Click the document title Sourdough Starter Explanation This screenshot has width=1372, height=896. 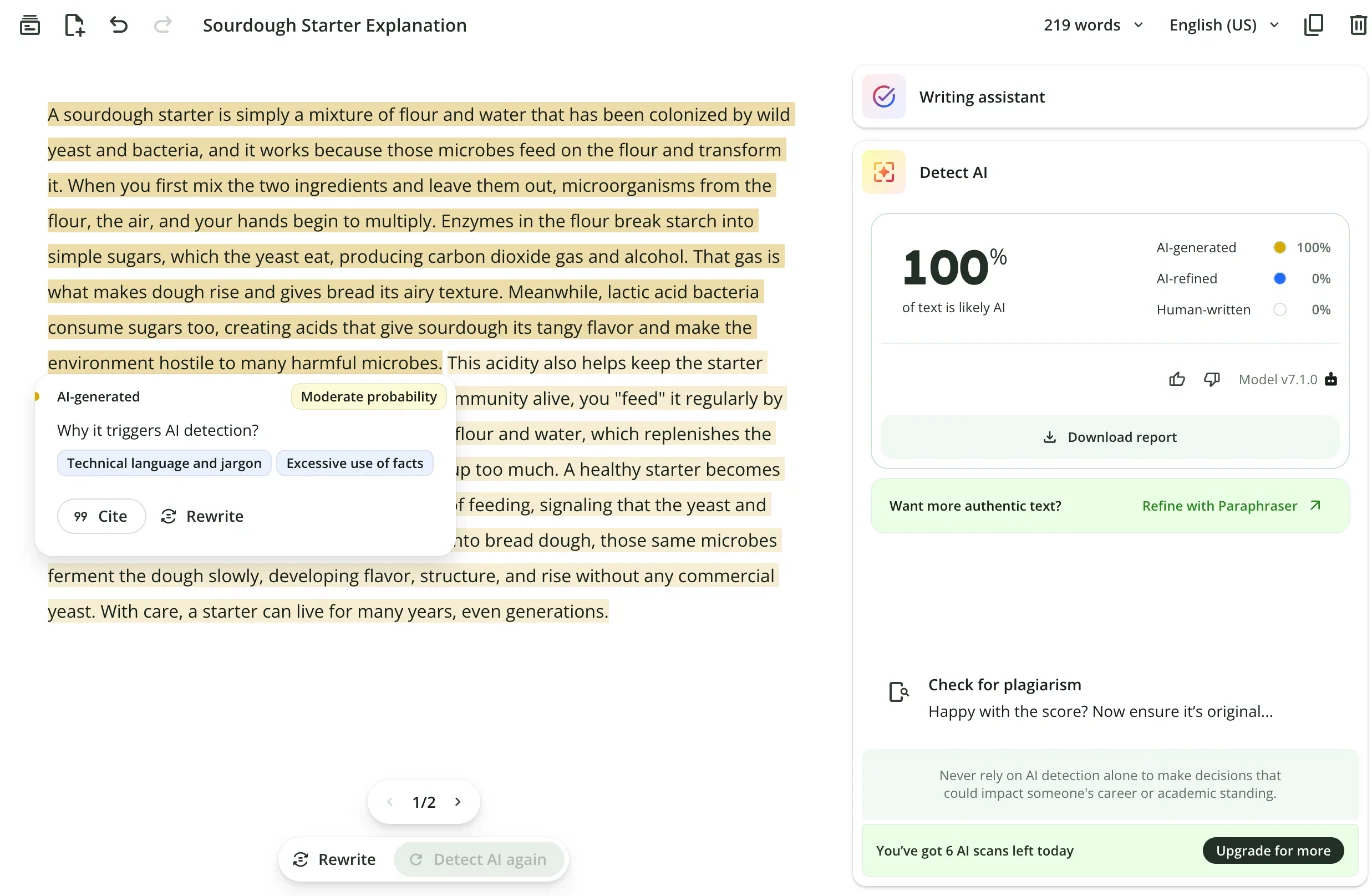coord(335,25)
